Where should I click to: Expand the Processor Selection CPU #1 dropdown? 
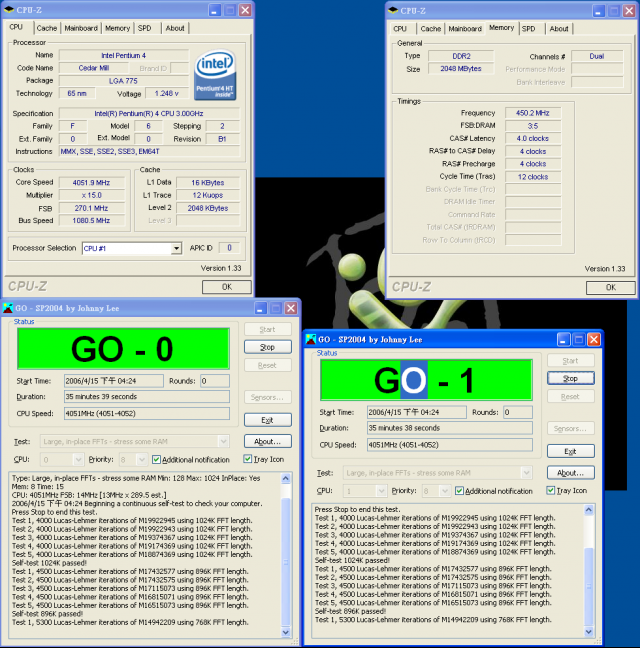click(176, 248)
